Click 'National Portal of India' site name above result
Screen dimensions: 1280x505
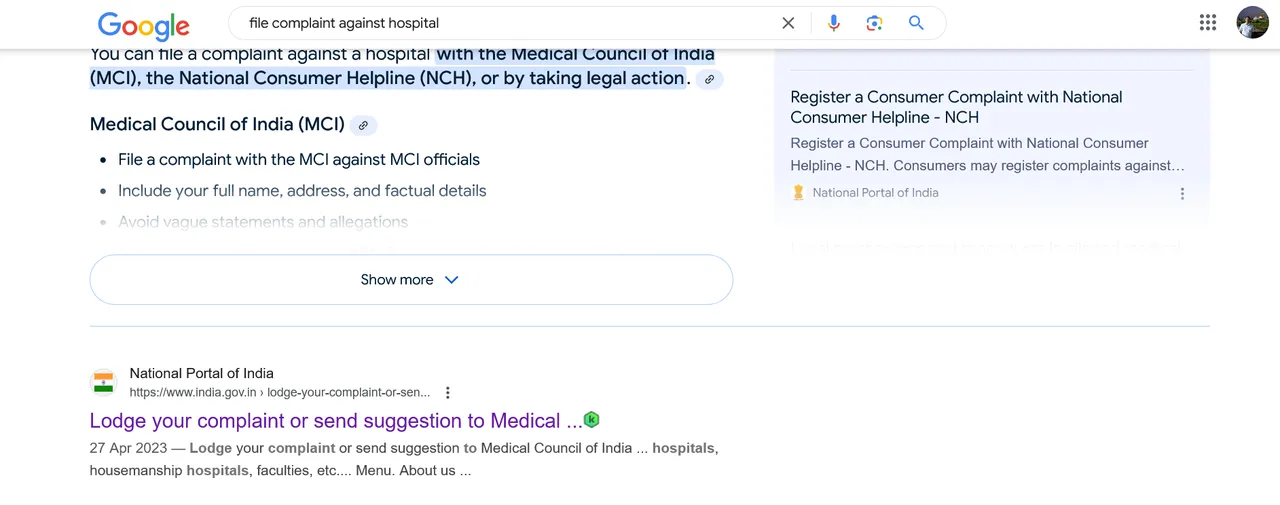click(x=201, y=373)
